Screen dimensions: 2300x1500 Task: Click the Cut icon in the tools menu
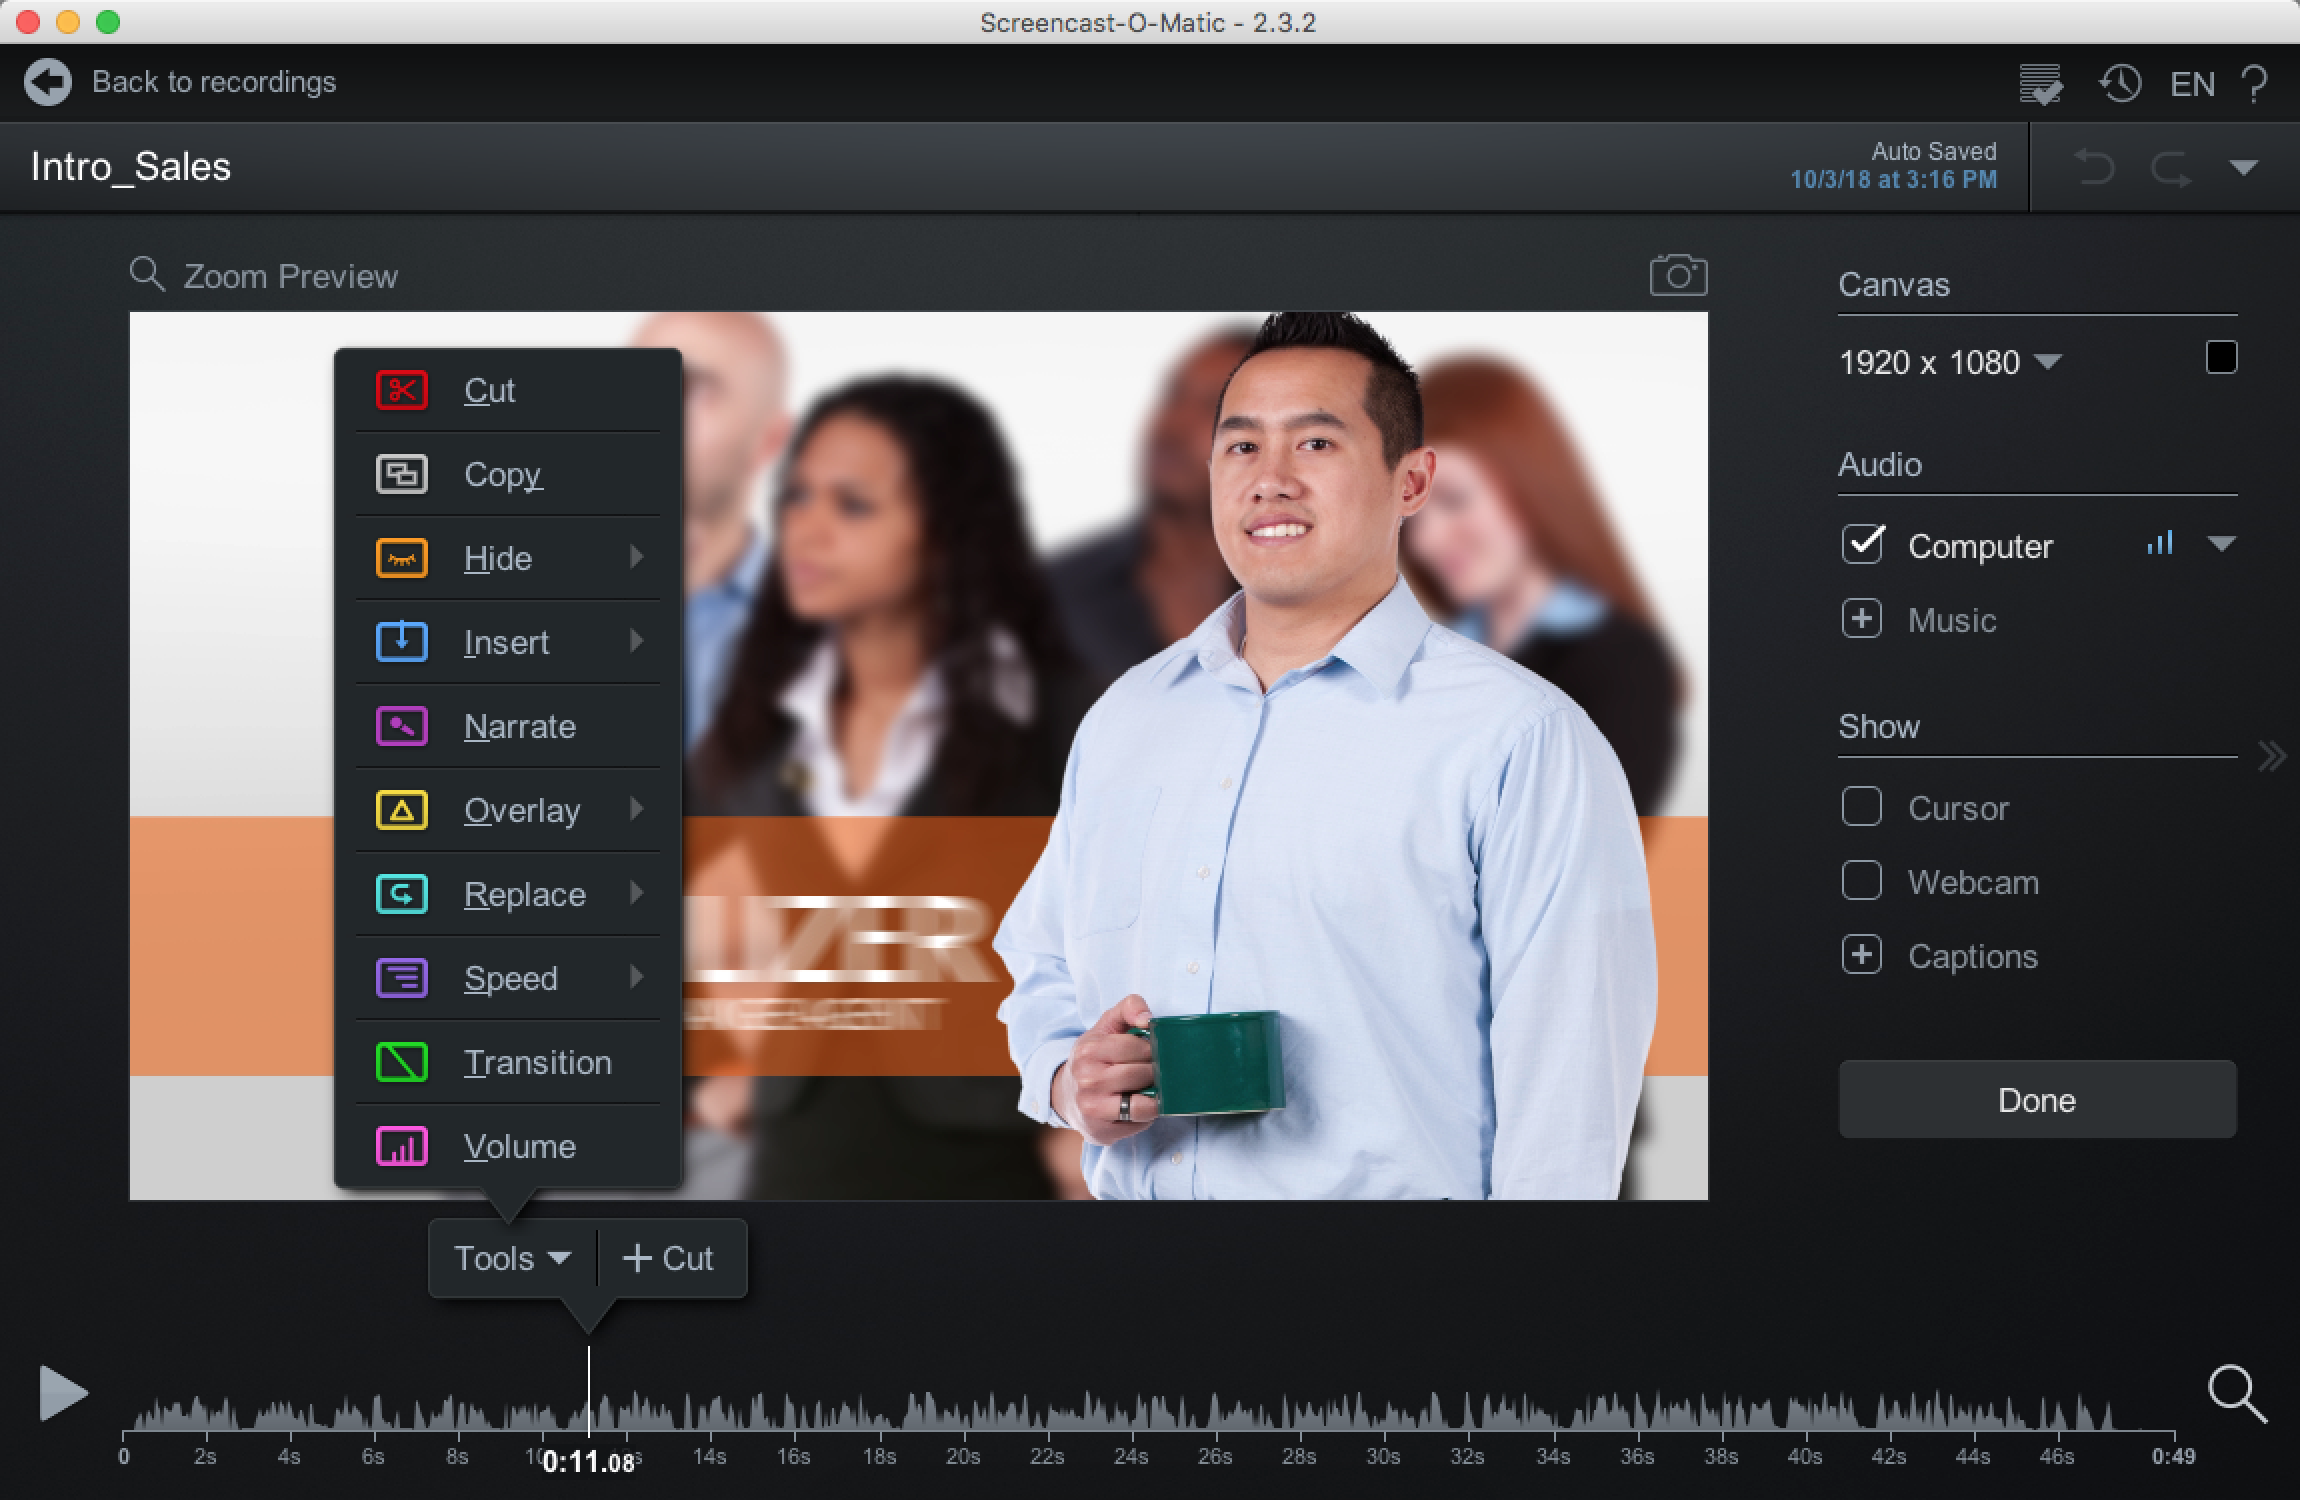401,387
